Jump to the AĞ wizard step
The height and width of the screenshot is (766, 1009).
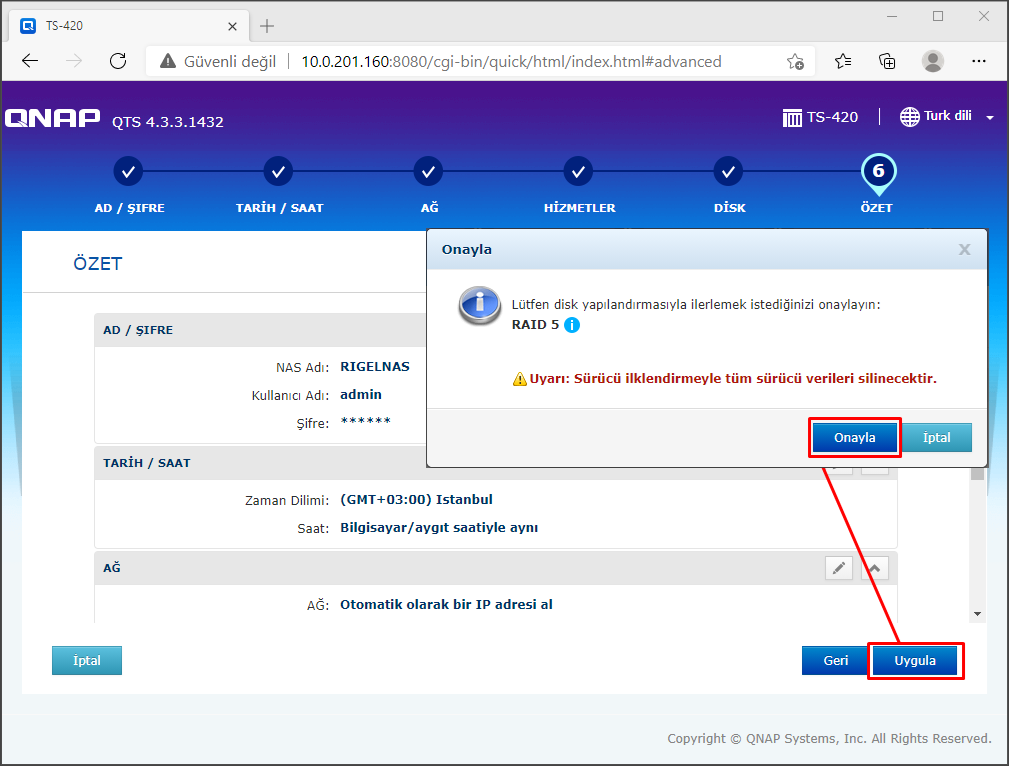click(428, 171)
